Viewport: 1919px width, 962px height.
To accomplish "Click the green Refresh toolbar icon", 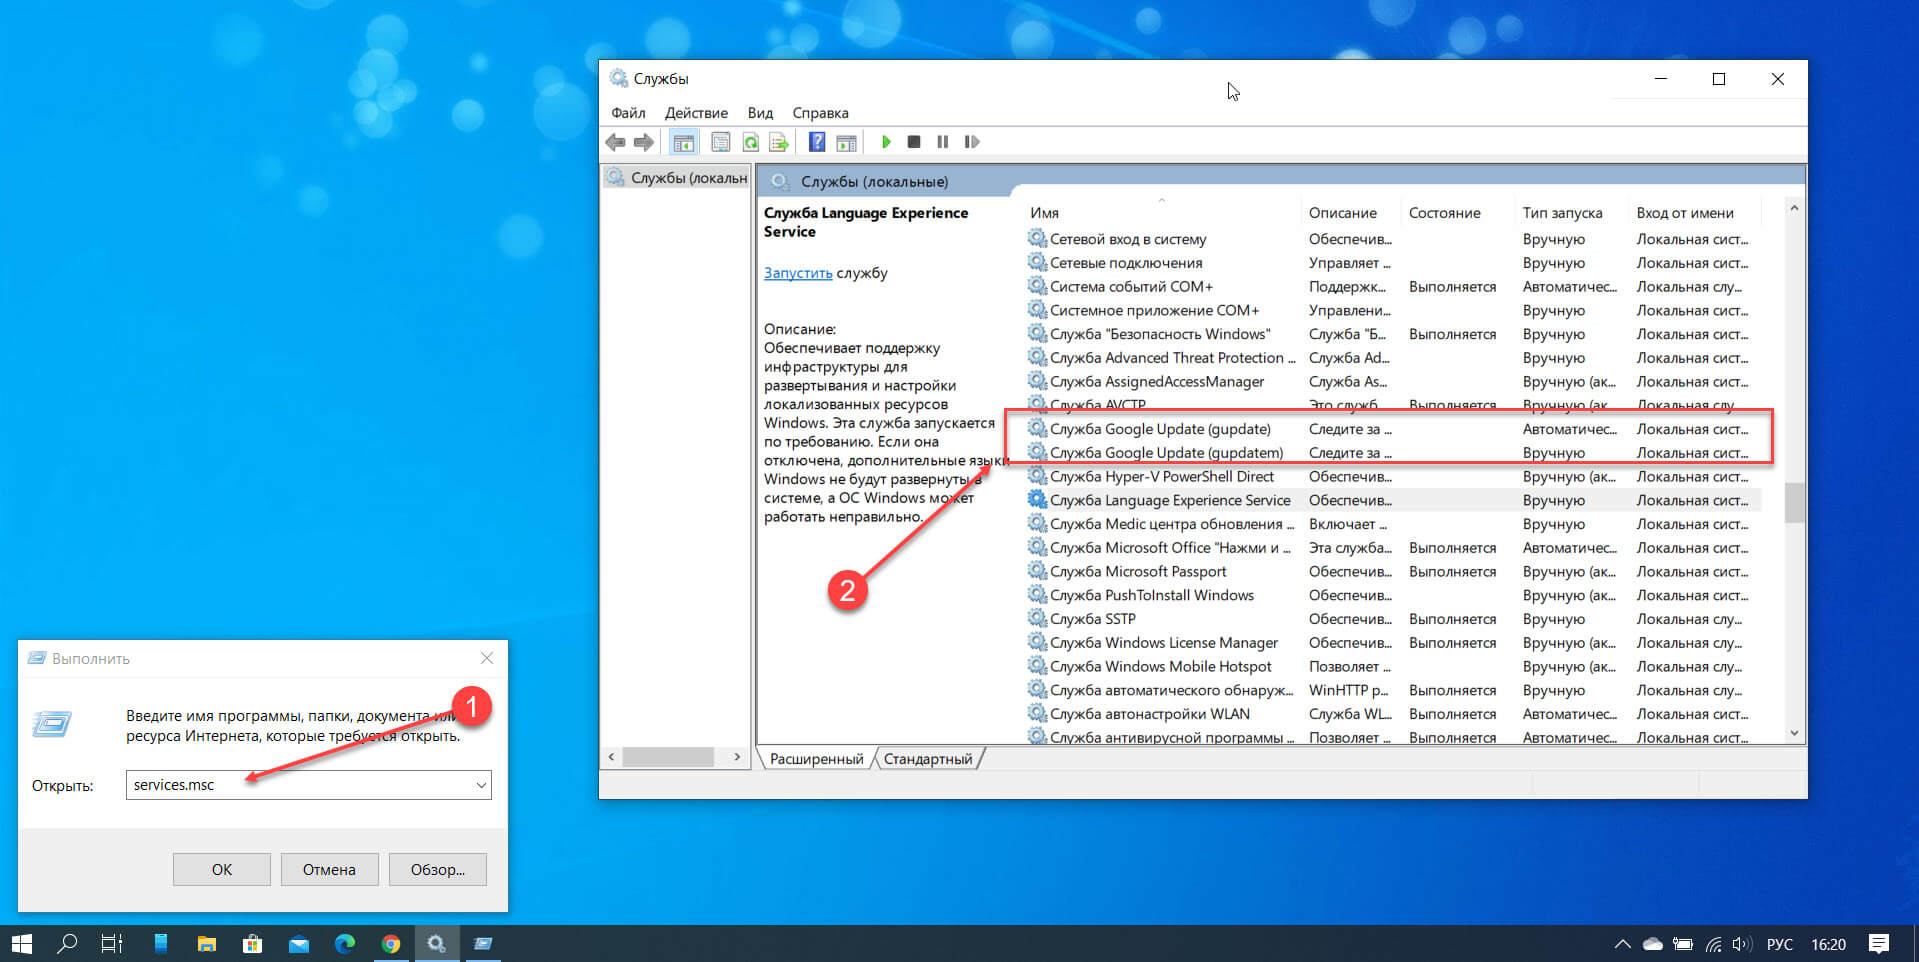I will point(750,142).
